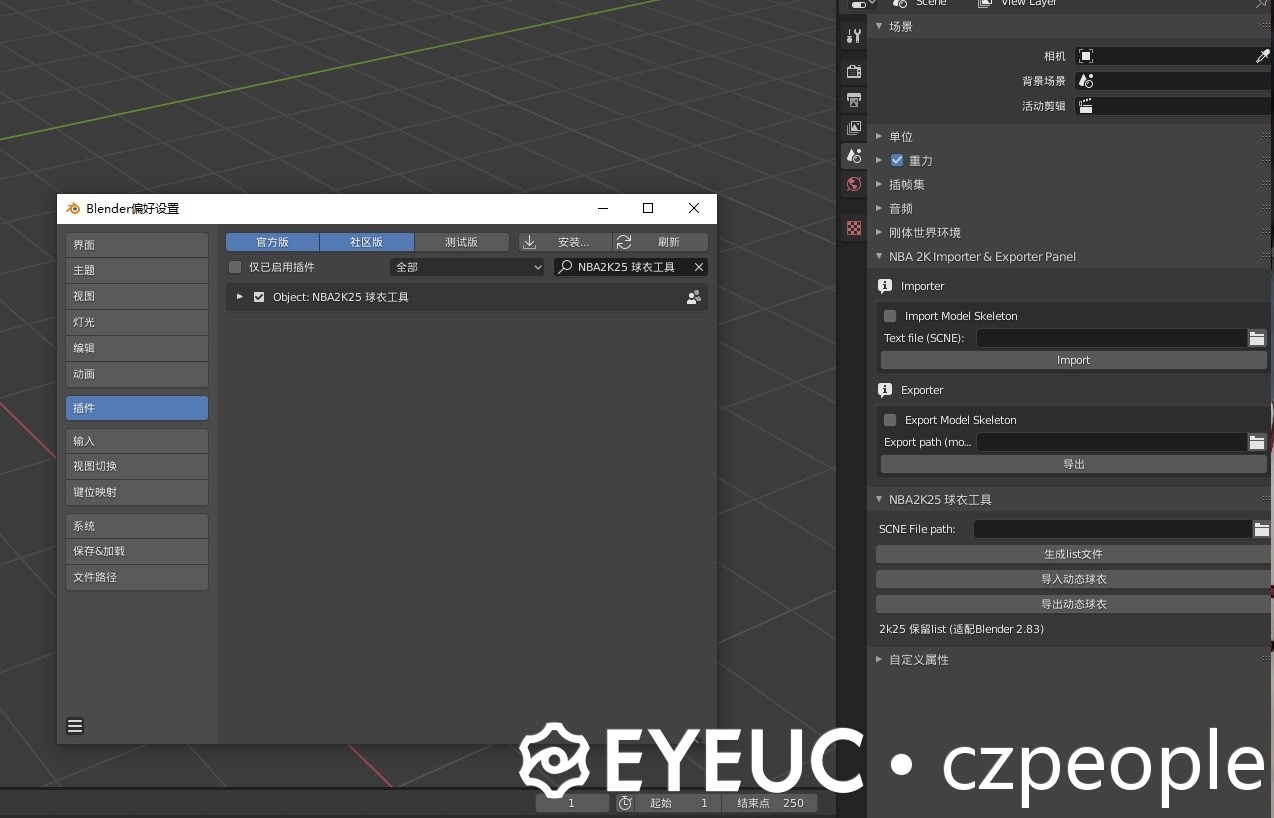Open the World properties tab (globe icon)
The image size is (1274, 818).
pyautogui.click(x=853, y=184)
